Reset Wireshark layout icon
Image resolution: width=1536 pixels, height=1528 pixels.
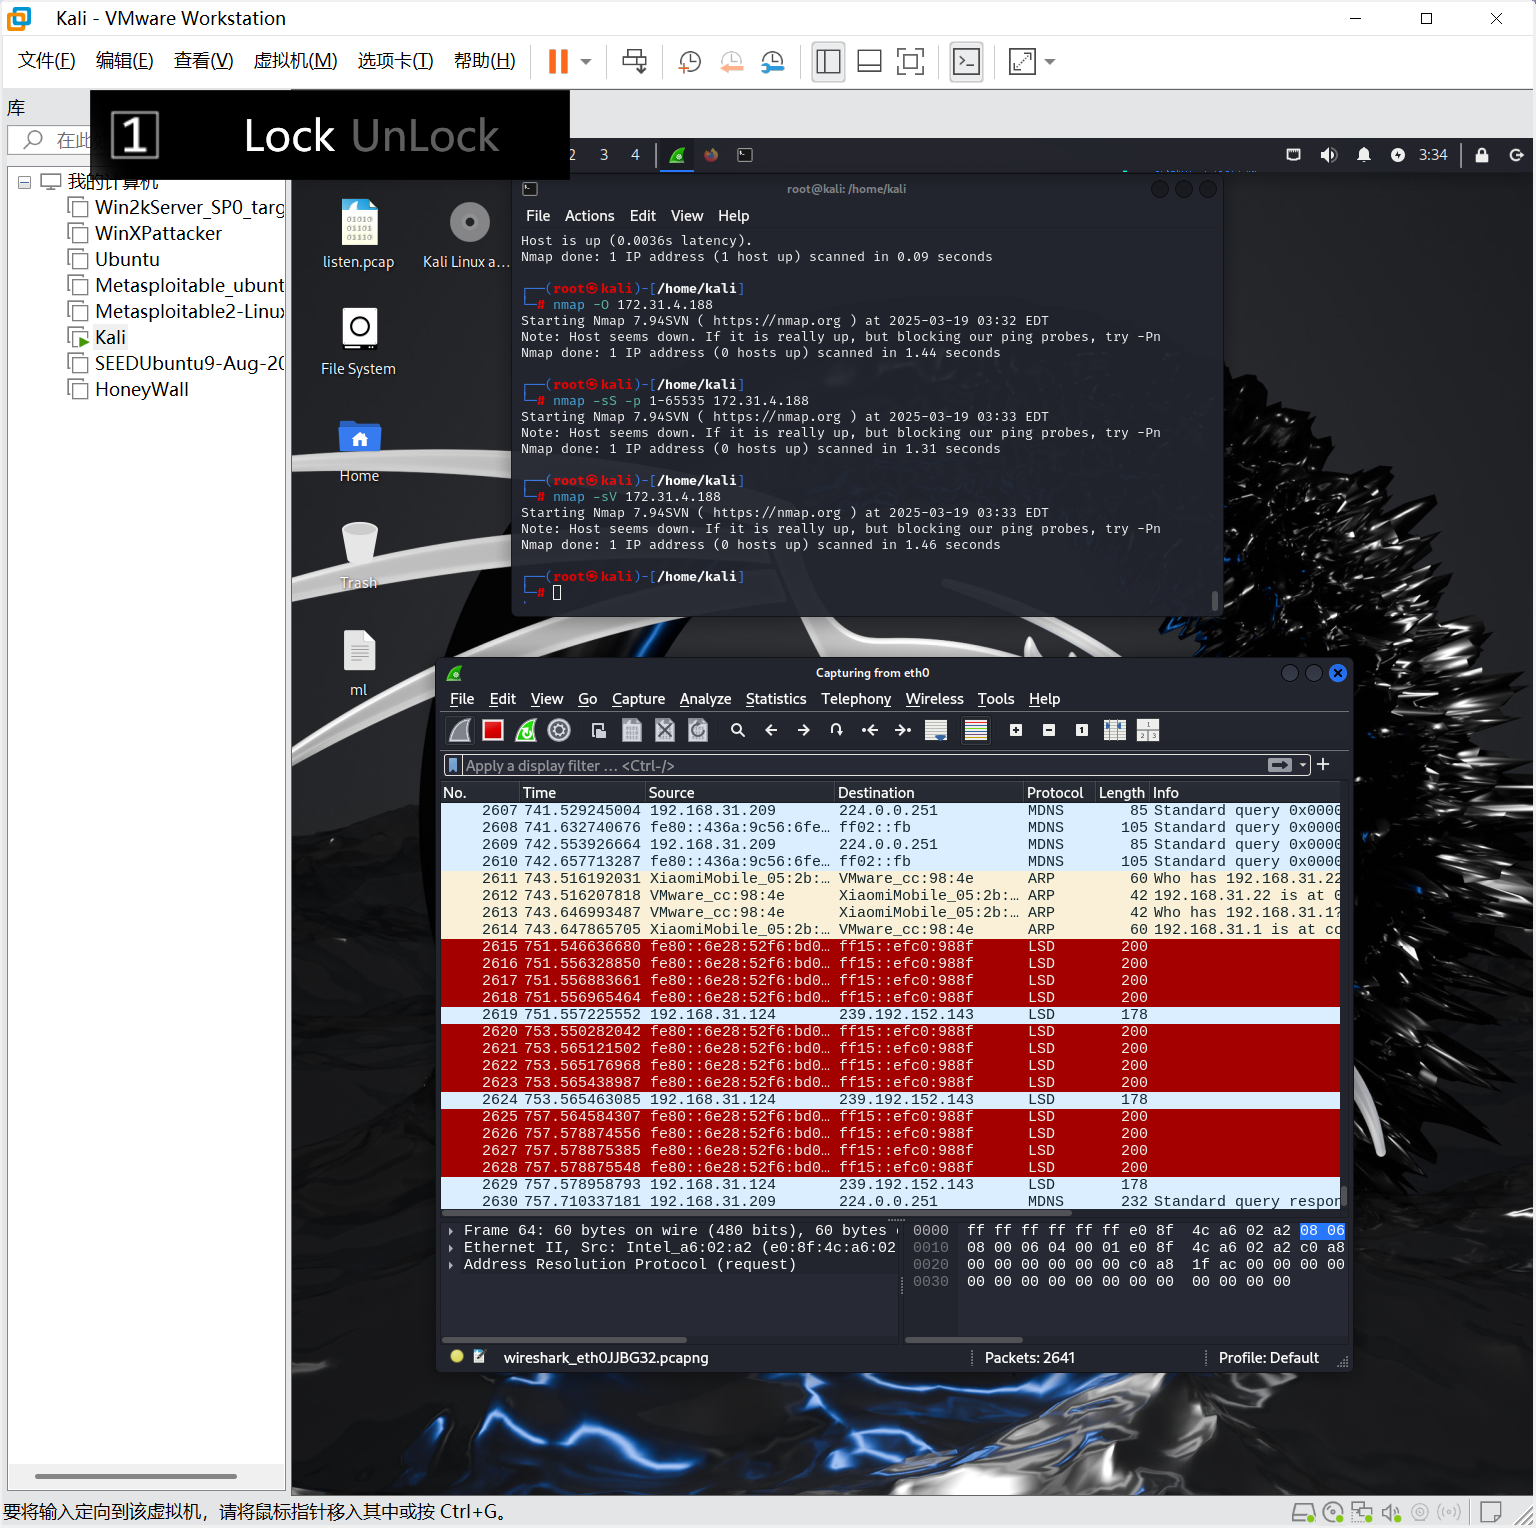pyautogui.click(x=1148, y=731)
